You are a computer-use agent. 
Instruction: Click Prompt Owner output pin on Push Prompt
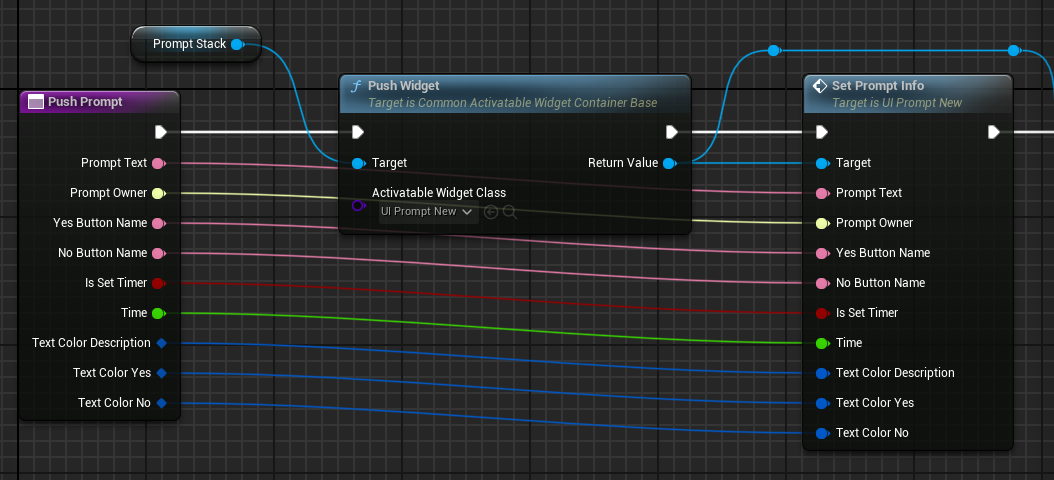click(x=159, y=194)
